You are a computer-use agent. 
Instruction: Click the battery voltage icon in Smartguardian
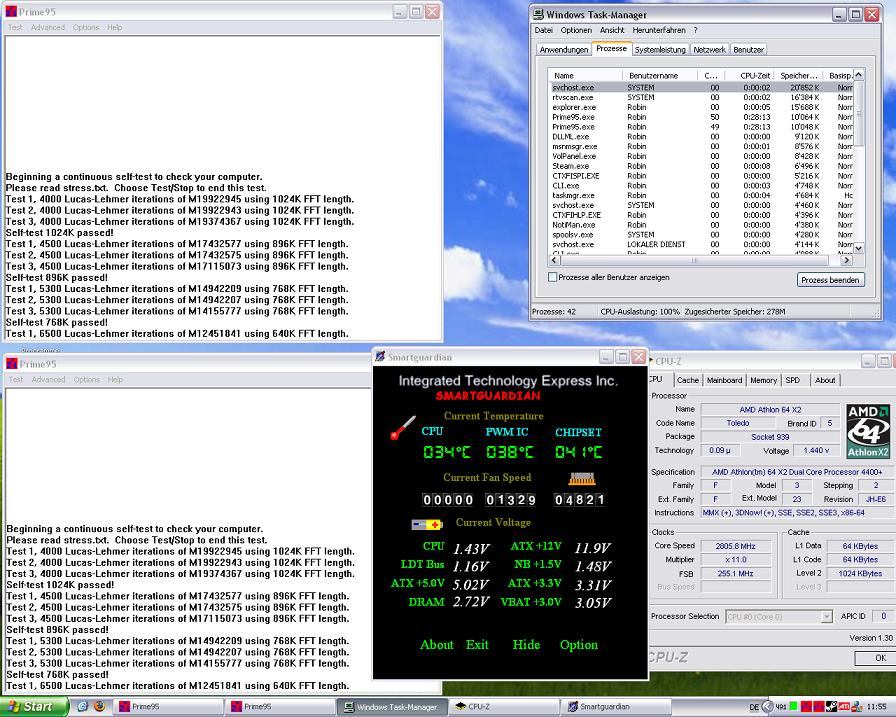(427, 524)
